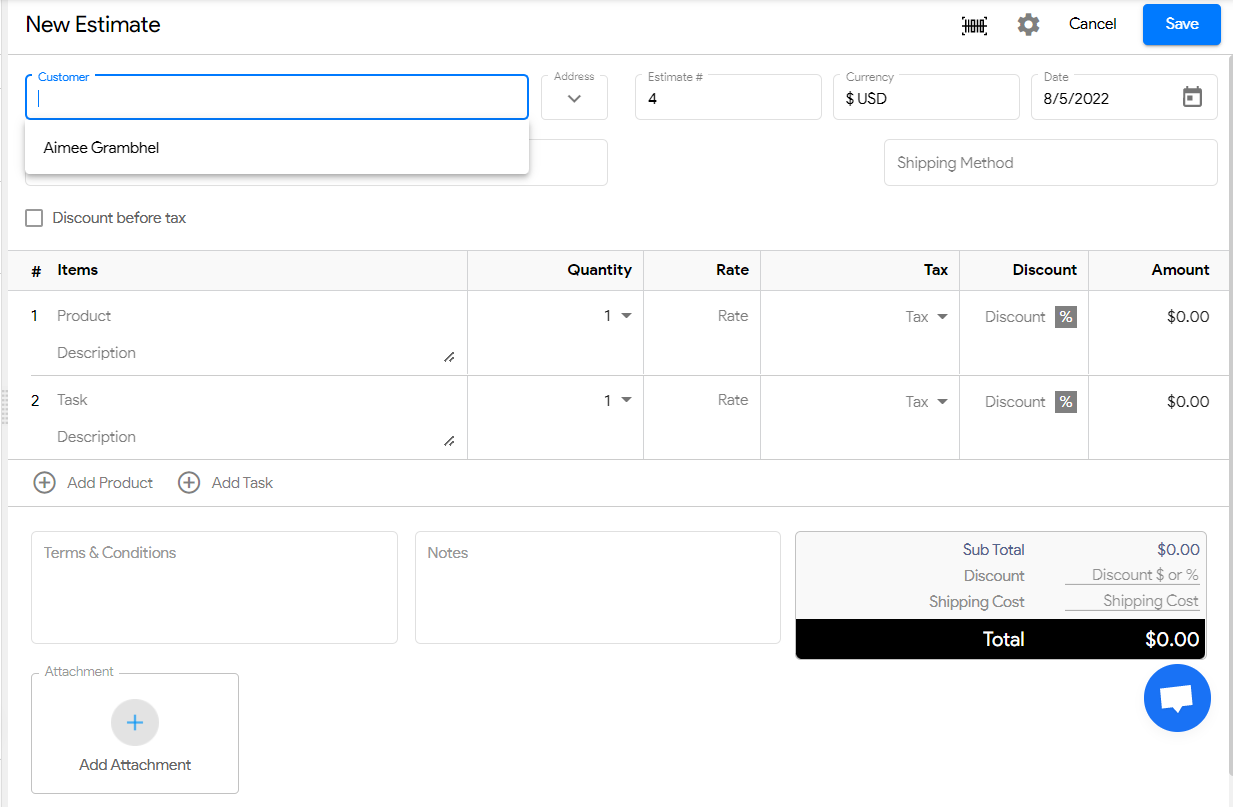The width and height of the screenshot is (1233, 807).
Task: Click the Shipping Method field
Action: 1051,163
